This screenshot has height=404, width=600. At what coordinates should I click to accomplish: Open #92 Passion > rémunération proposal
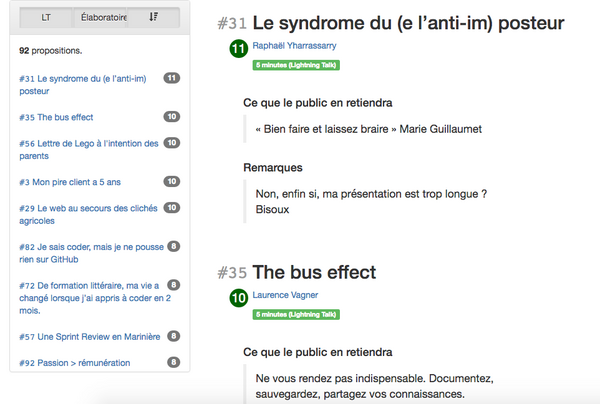[75, 363]
